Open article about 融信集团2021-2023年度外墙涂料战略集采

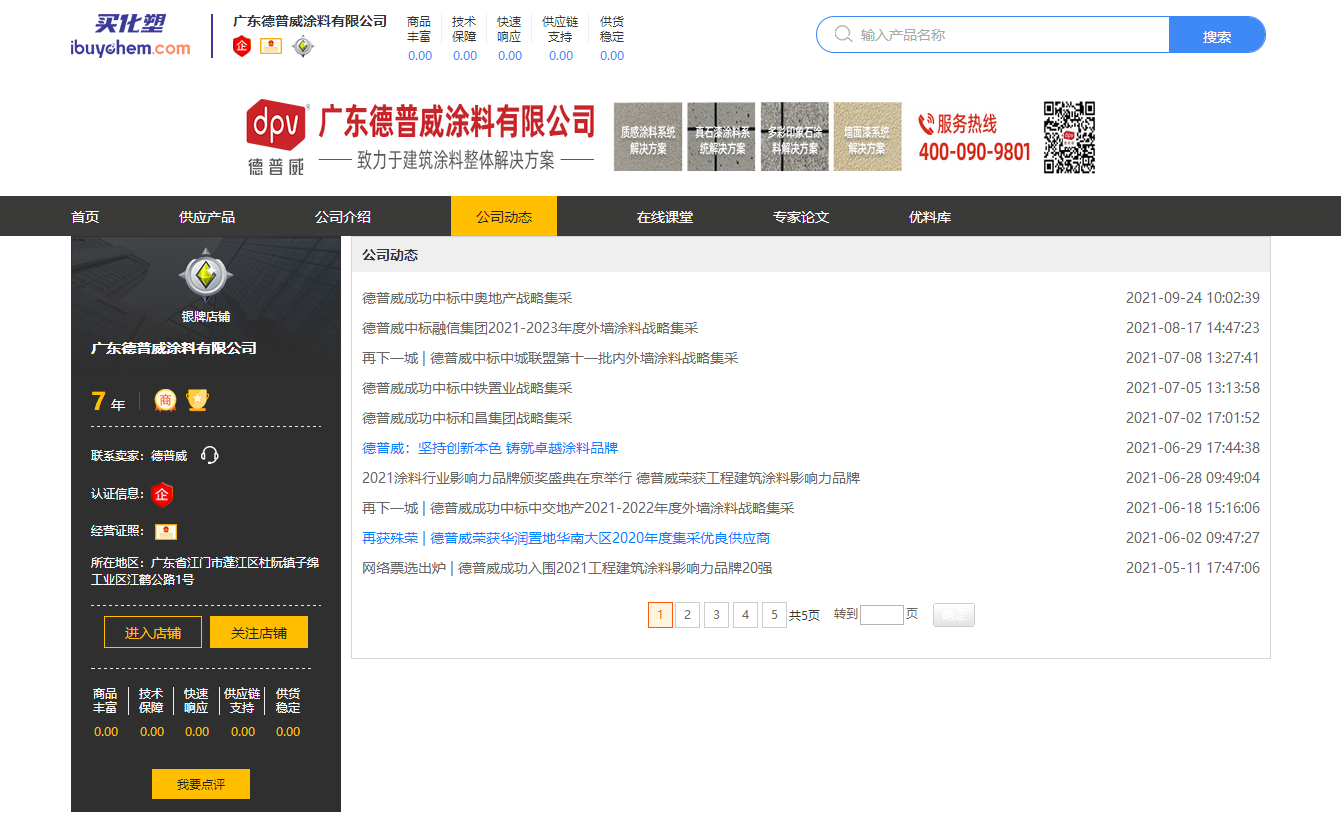tap(530, 328)
